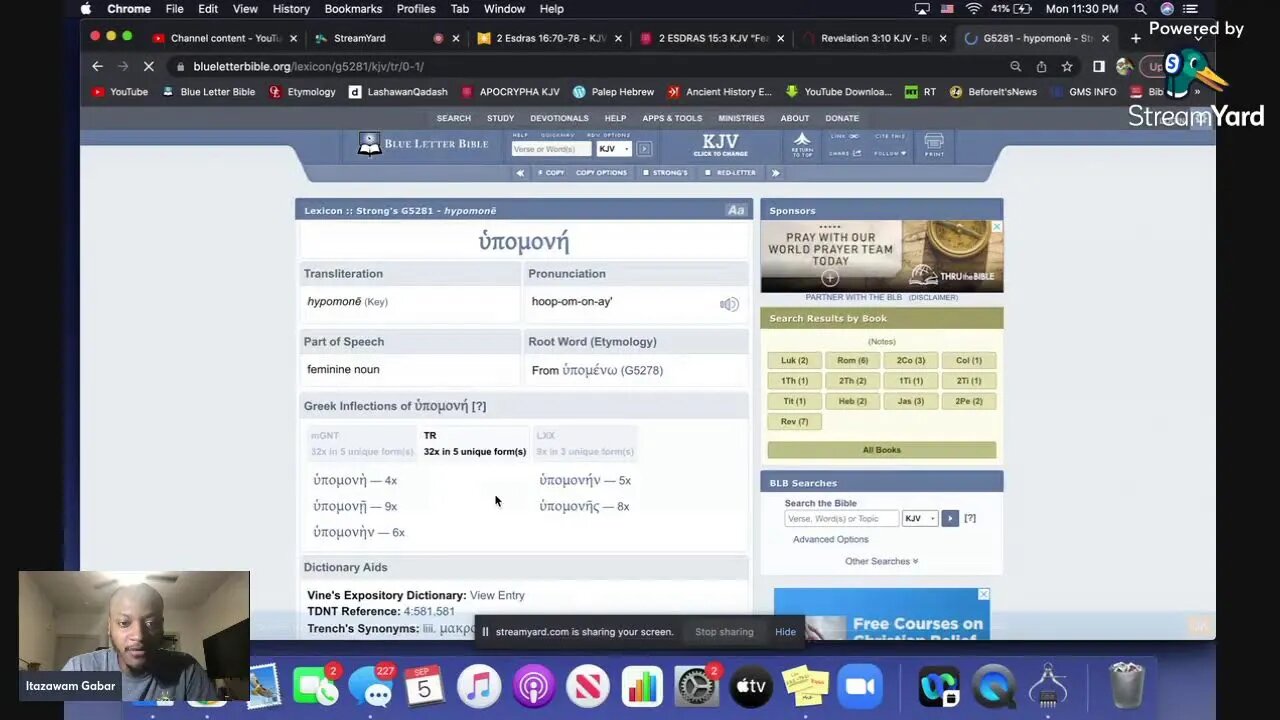Open Podcasts from the Dock

coord(533,687)
